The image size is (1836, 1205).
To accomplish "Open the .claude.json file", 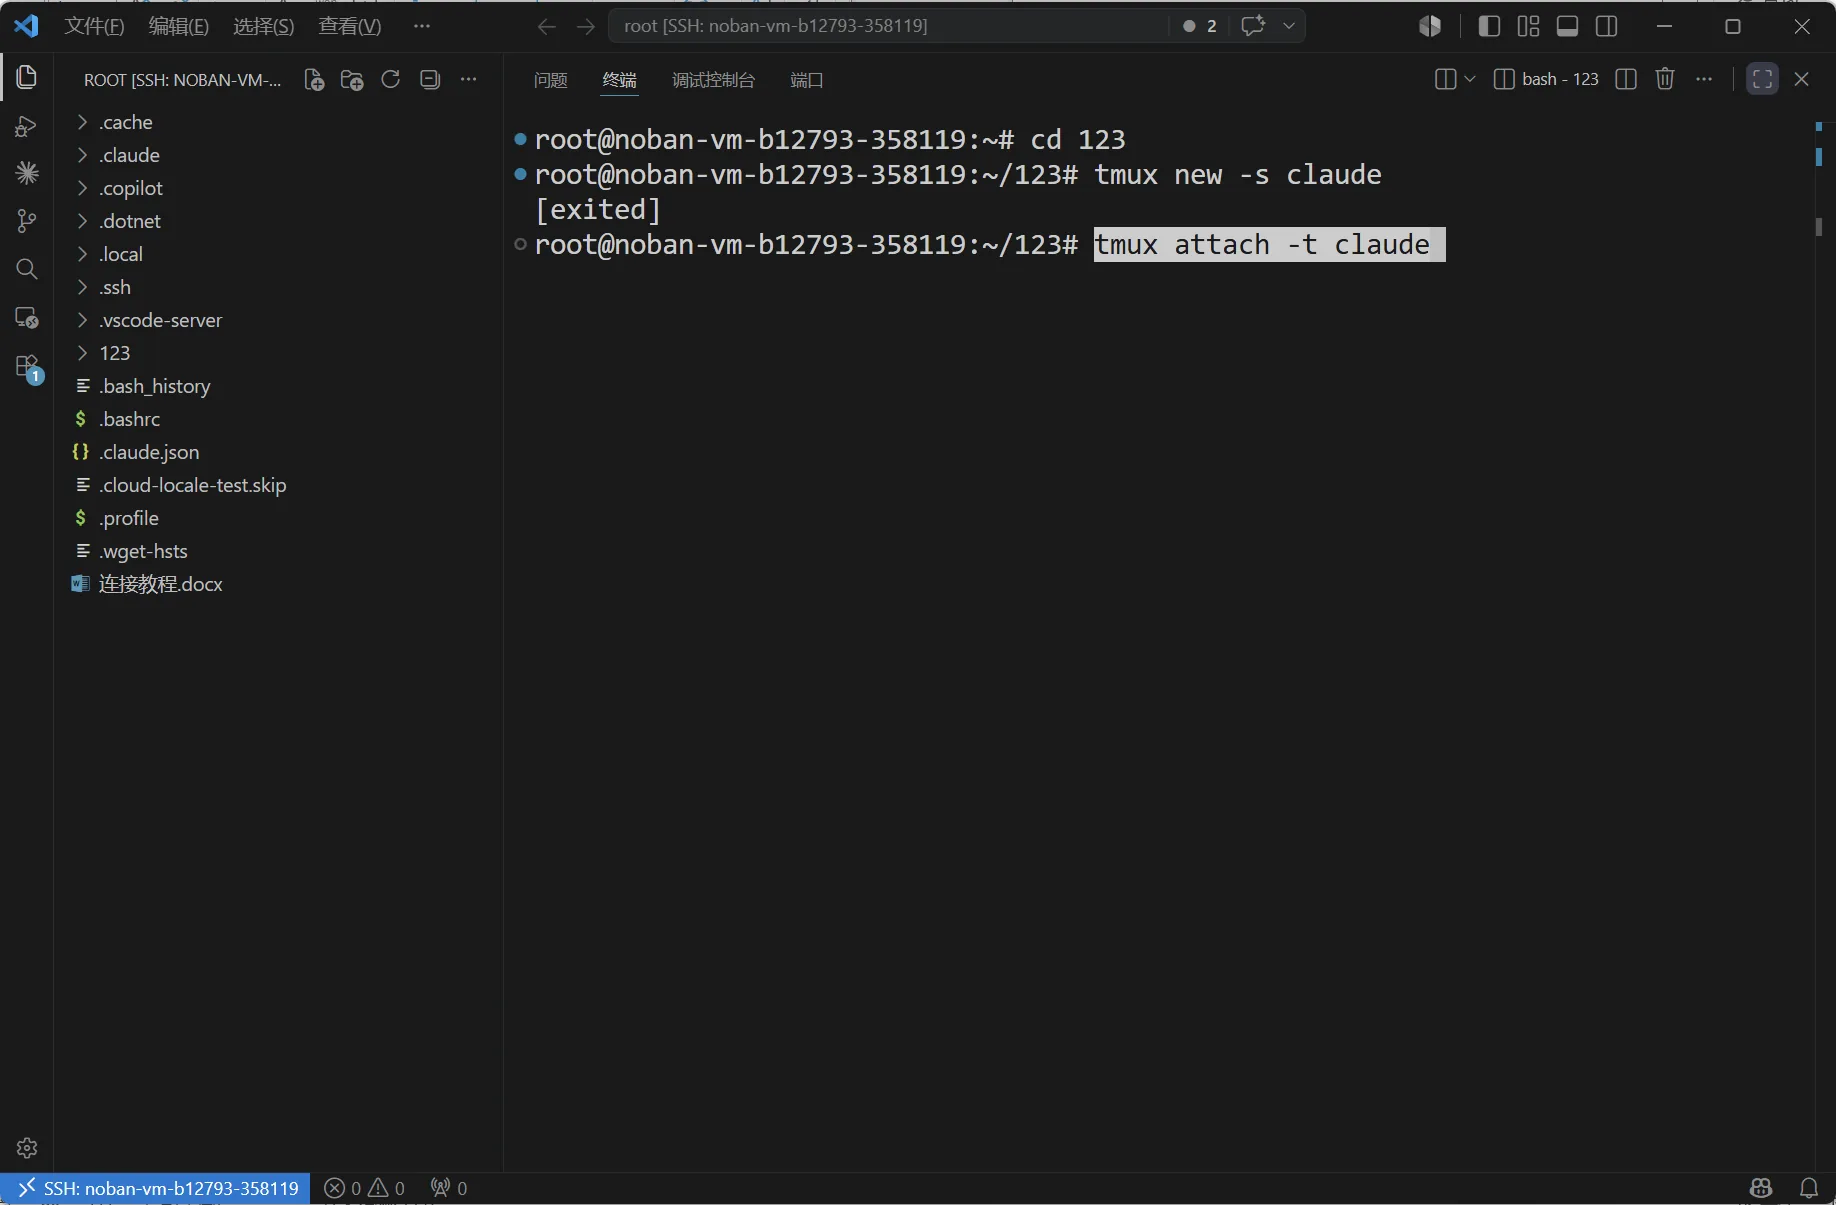I will click(x=277, y=452).
